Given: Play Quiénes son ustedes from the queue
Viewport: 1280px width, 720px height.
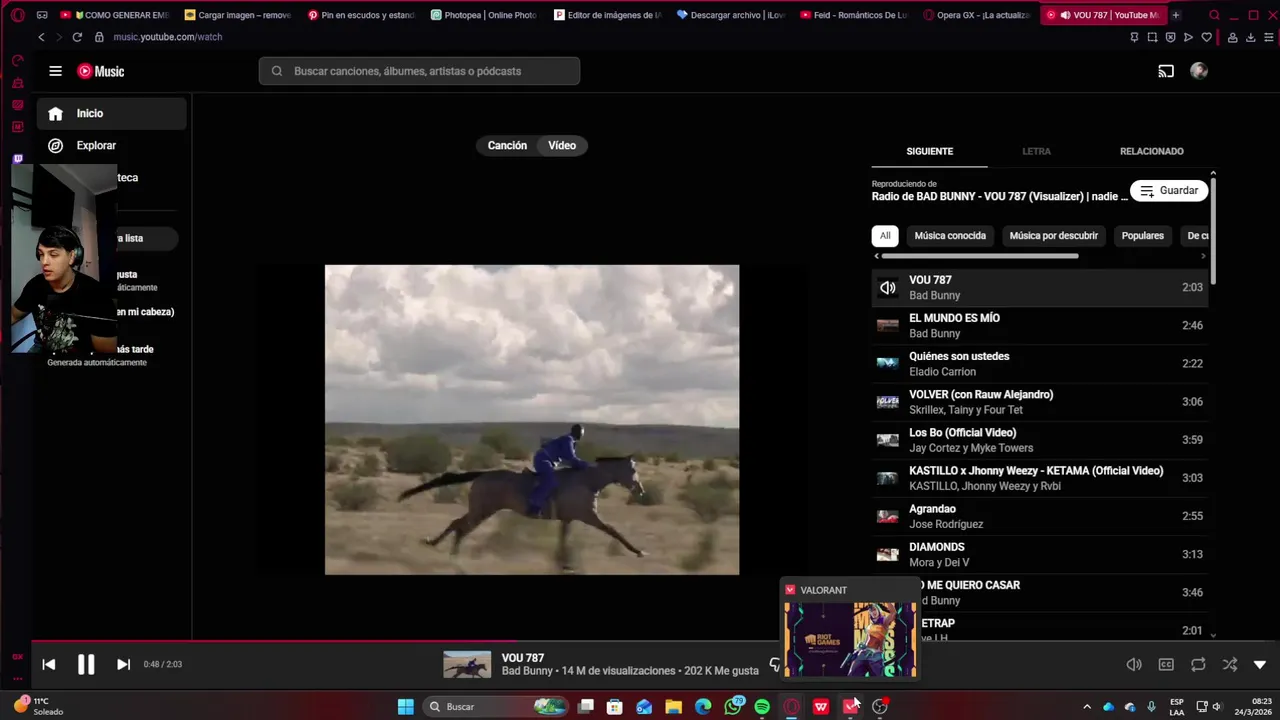Looking at the screenshot, I should point(1040,364).
